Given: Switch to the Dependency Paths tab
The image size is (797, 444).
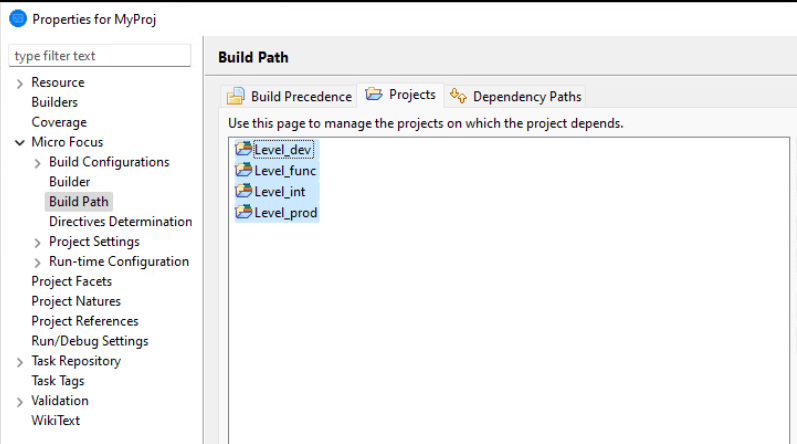Looking at the screenshot, I should point(526,97).
